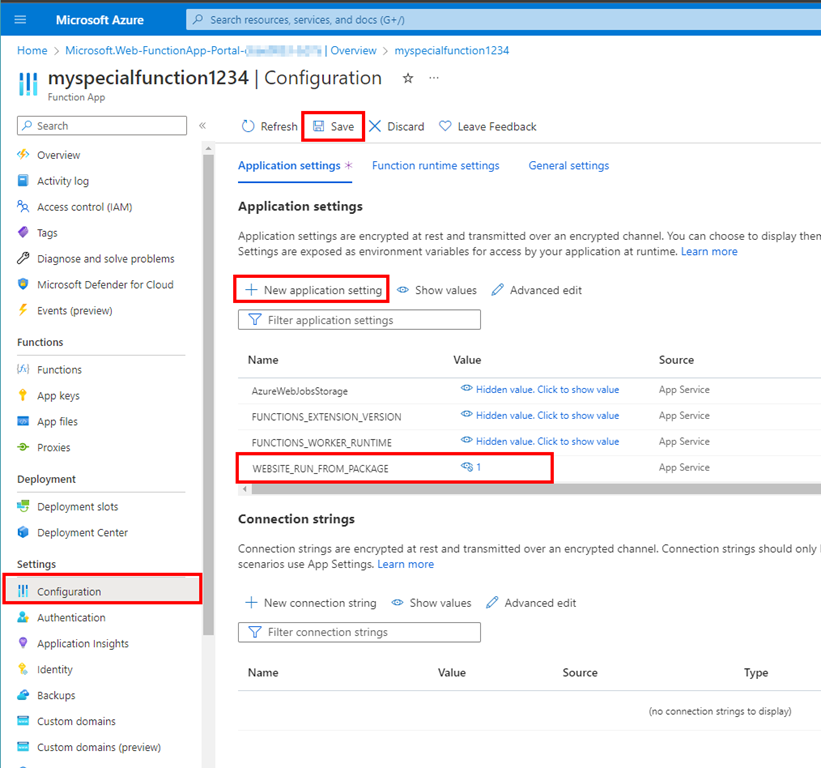Open the Azure portal hamburger menu
This screenshot has height=768, width=821.
(20, 20)
